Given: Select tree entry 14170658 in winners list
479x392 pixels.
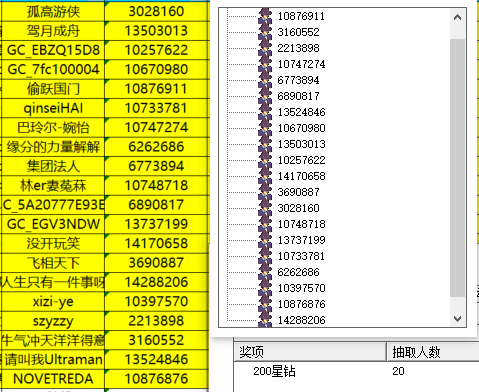Looking at the screenshot, I should coord(301,176).
